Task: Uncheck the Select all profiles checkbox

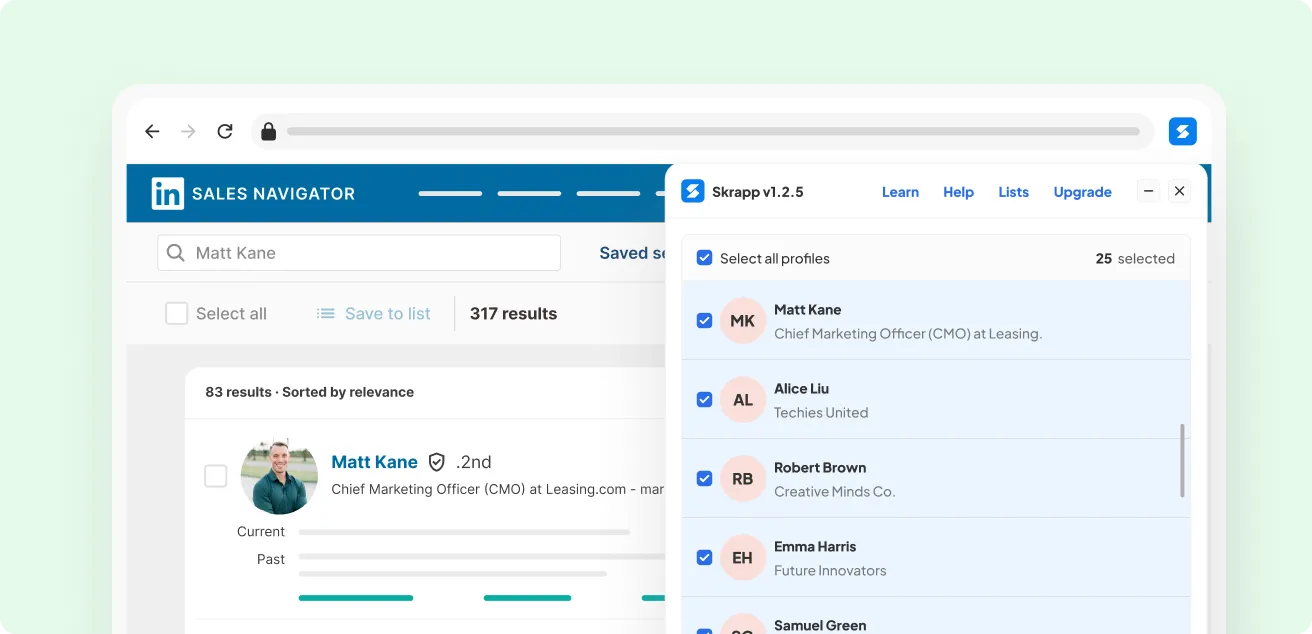Action: pyautogui.click(x=704, y=257)
